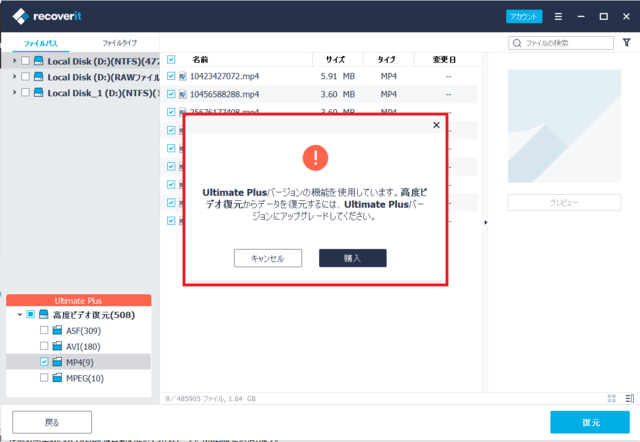Click the search magnifier icon
Screen dimensions: 640x442
[517, 43]
